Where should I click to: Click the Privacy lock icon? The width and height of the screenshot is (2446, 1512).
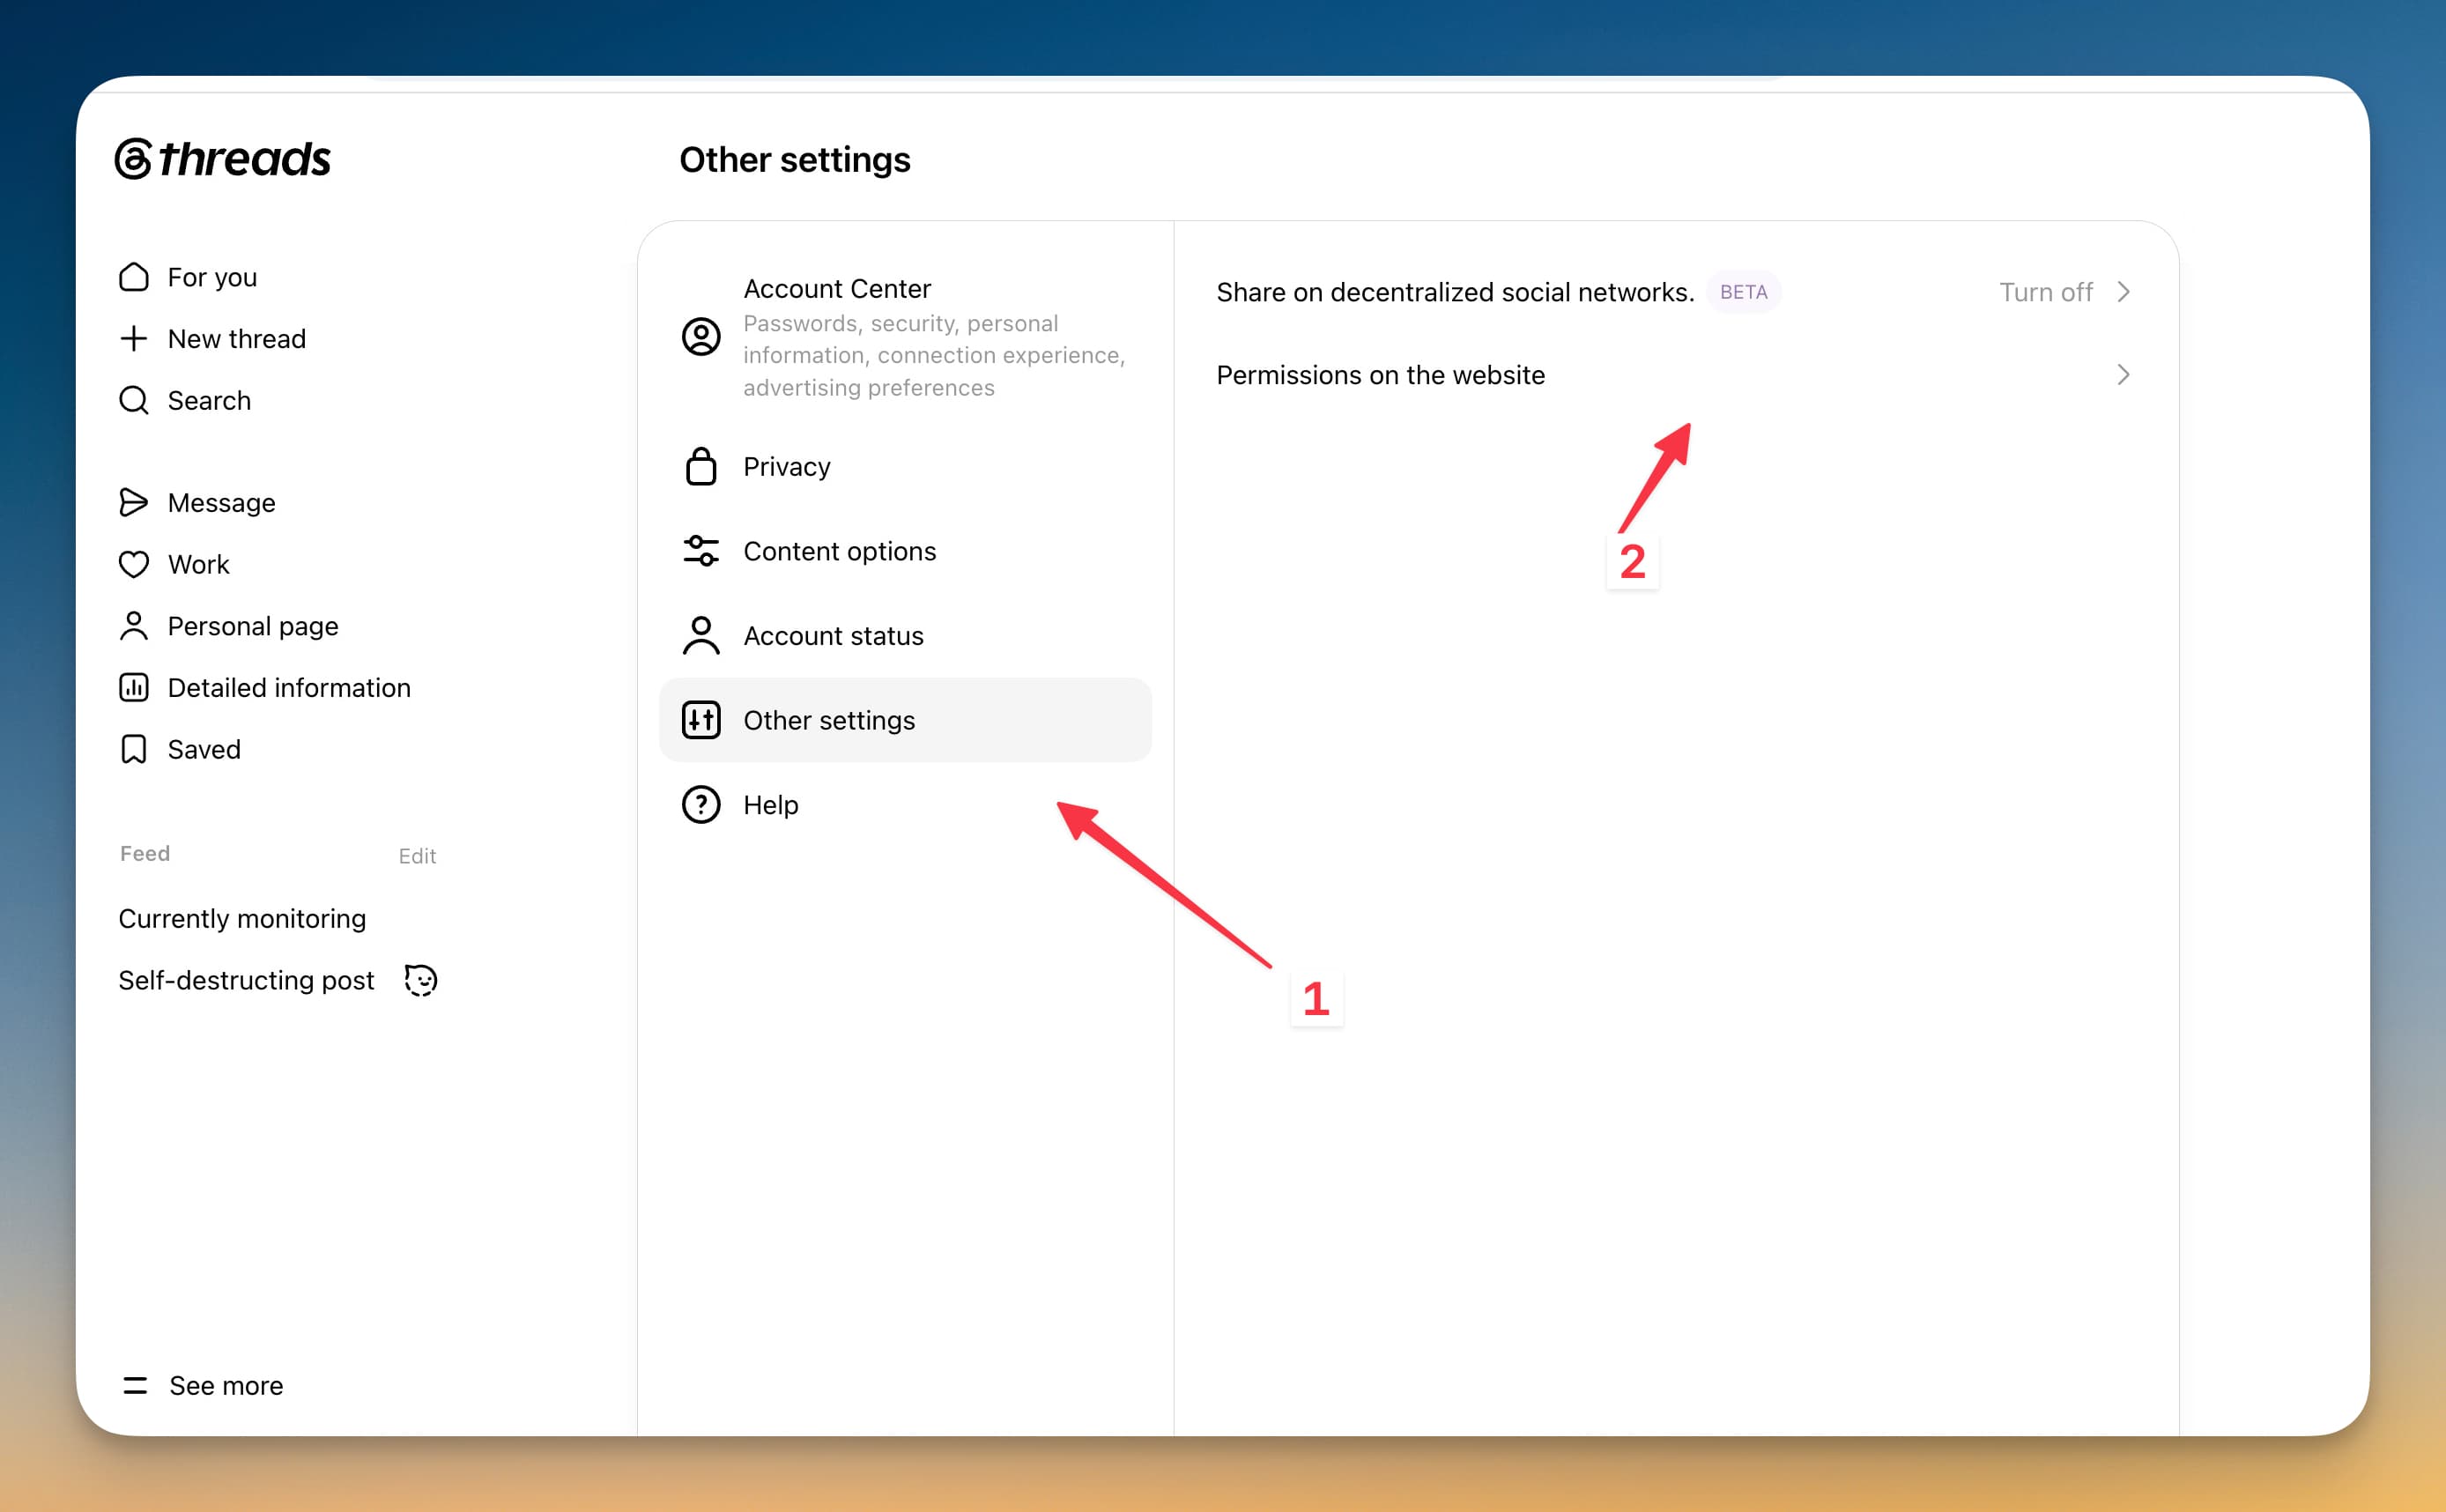701,466
